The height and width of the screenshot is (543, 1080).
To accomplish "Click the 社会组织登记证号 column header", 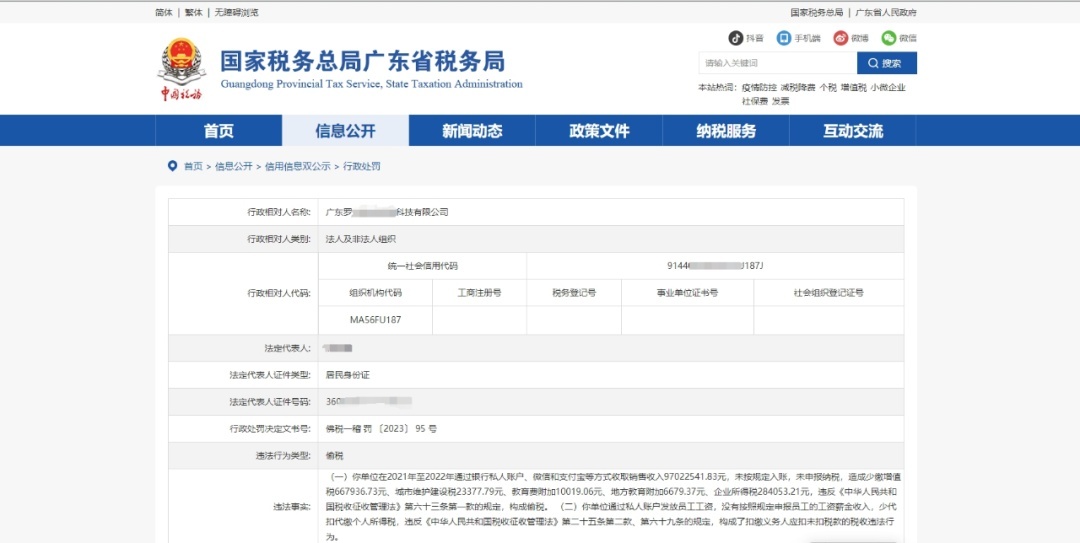I will point(829,293).
